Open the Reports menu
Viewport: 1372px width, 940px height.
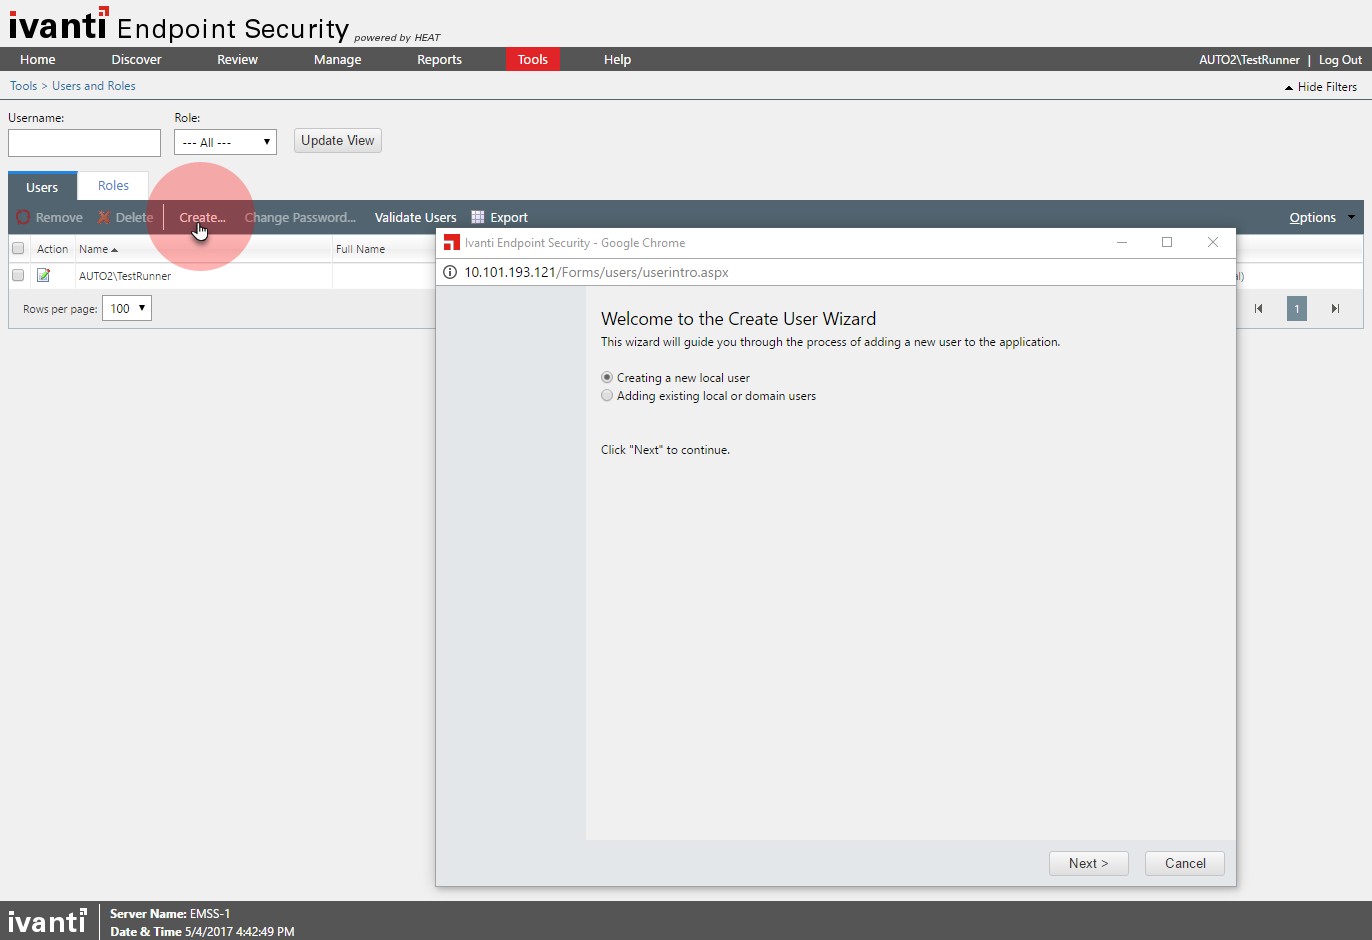(x=439, y=59)
